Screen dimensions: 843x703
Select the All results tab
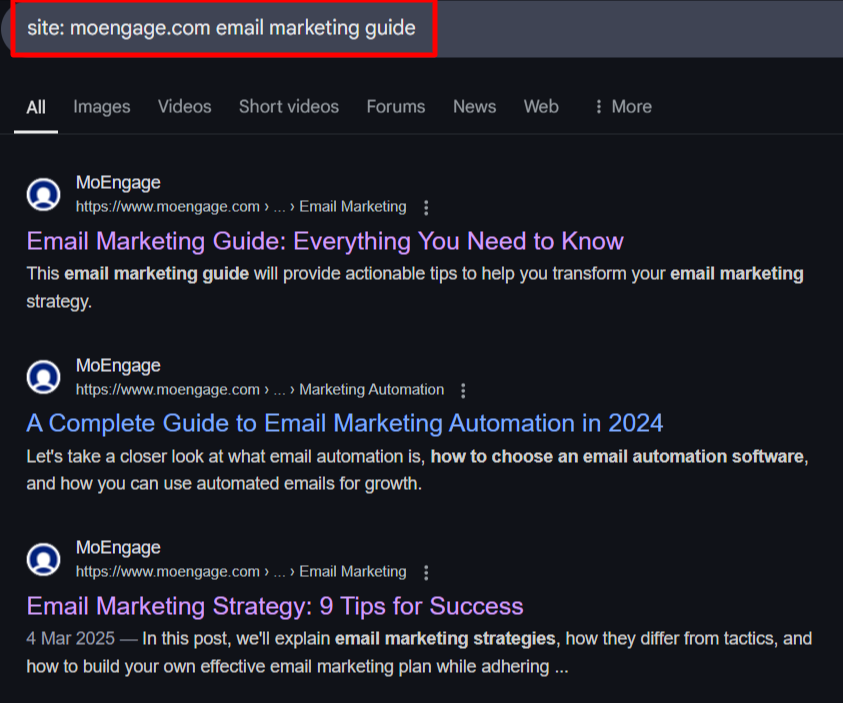click(x=36, y=107)
